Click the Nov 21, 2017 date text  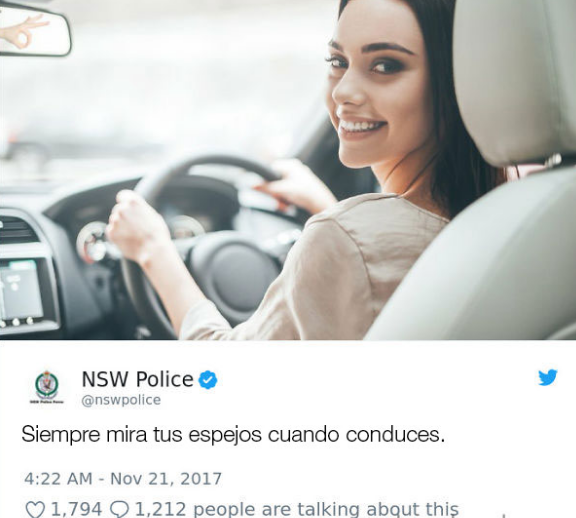pos(166,479)
